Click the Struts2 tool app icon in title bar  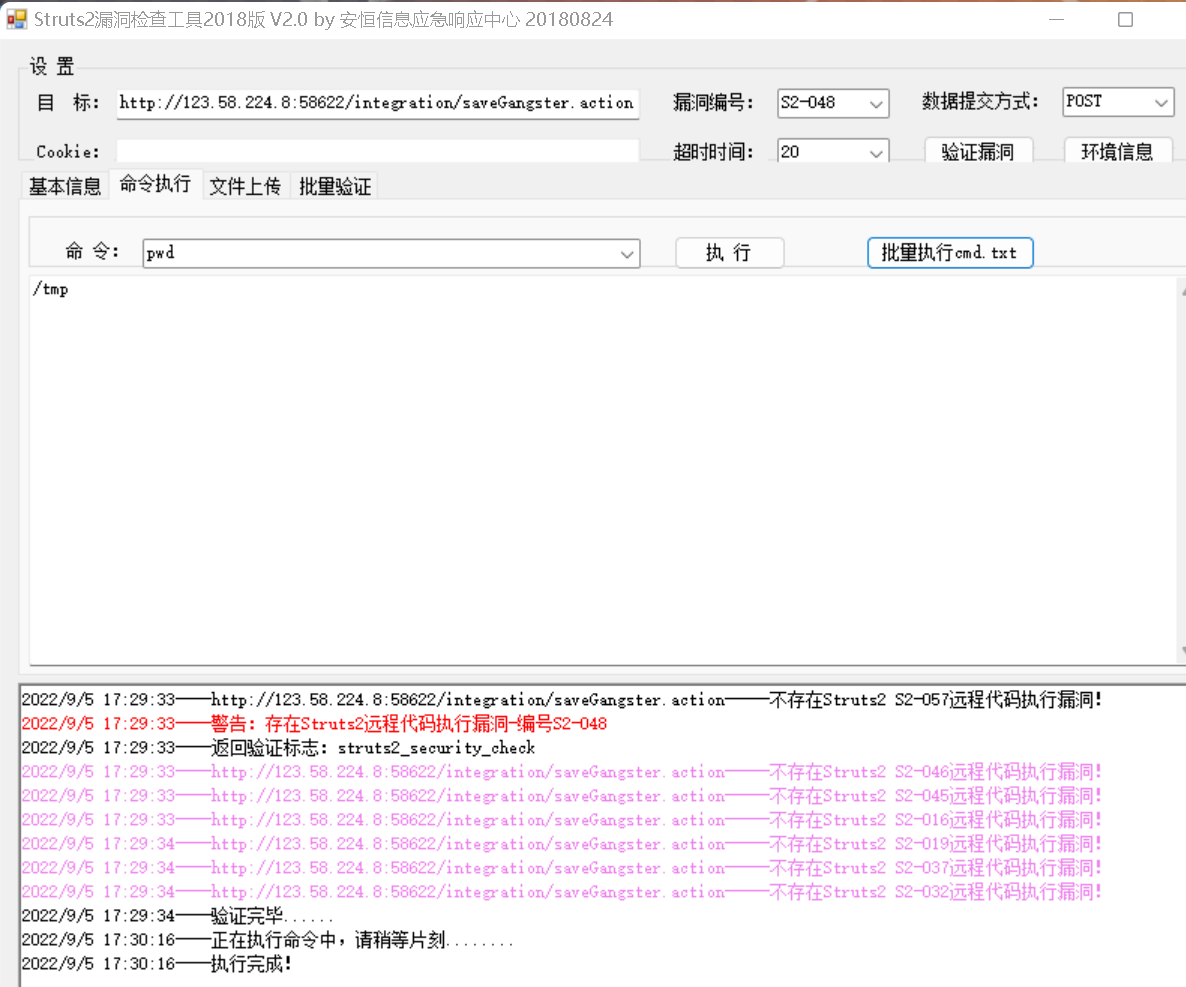[17, 19]
